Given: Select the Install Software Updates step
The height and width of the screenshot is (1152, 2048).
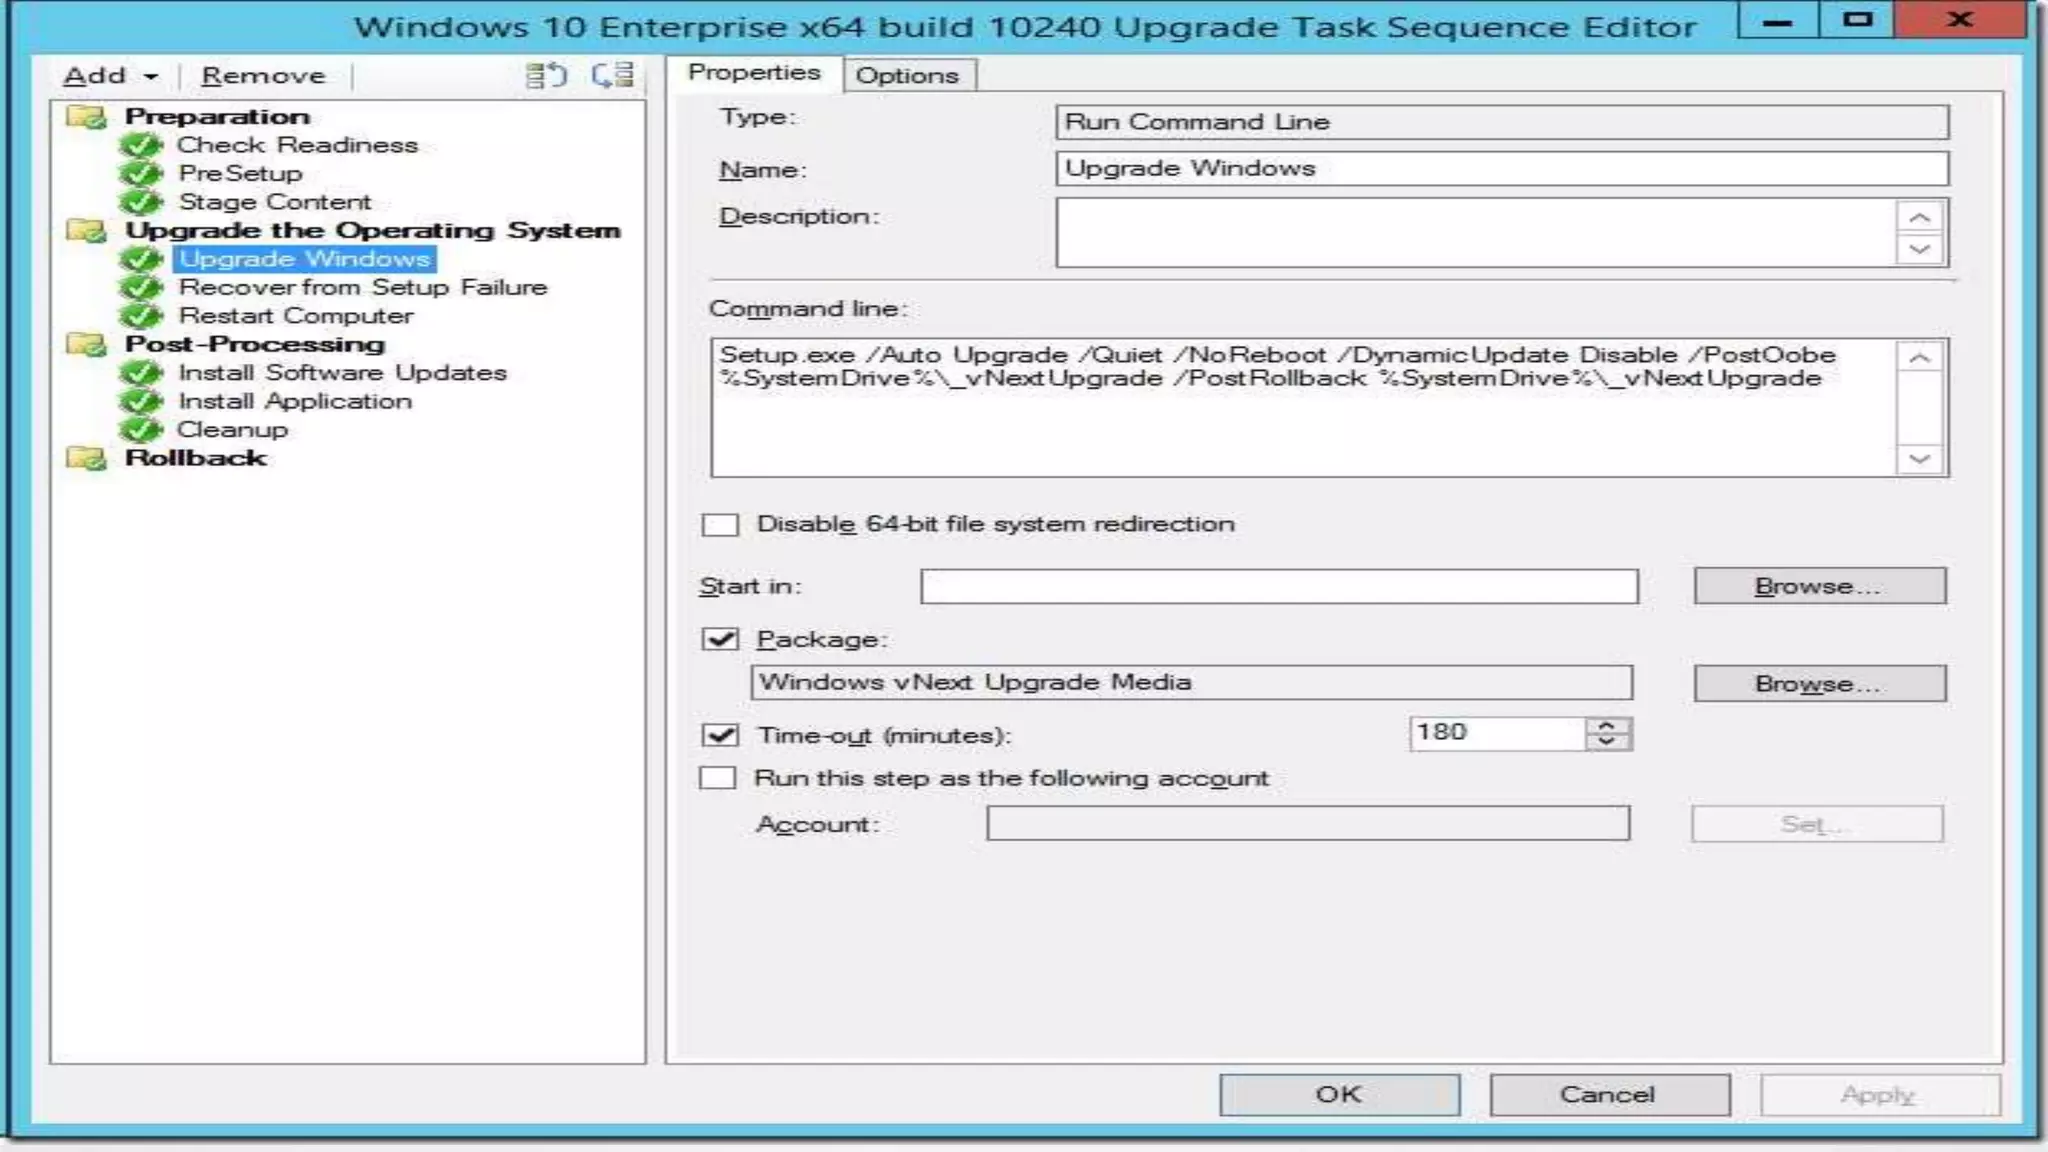Looking at the screenshot, I should [343, 373].
